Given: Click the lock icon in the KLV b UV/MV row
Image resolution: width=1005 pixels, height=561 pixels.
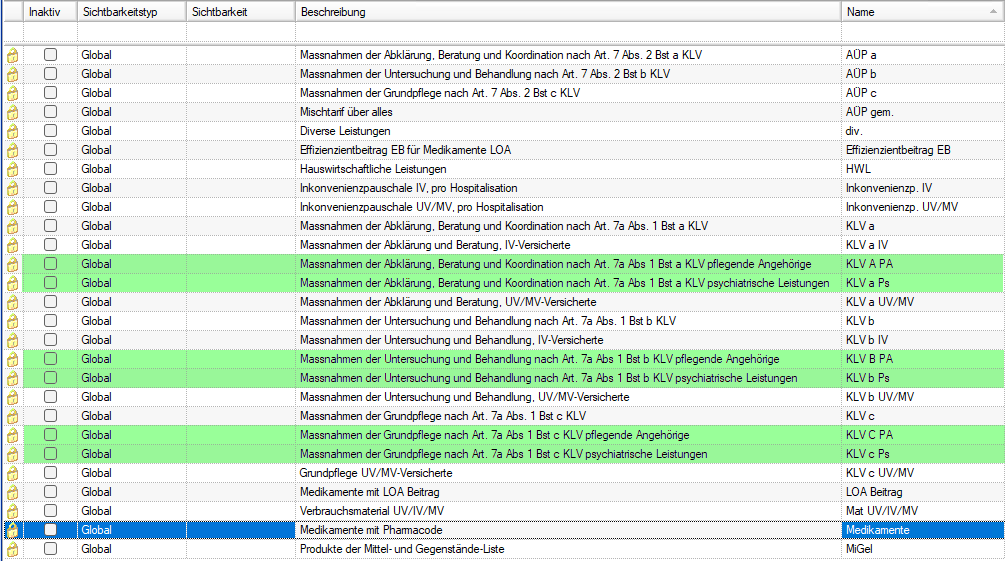Looking at the screenshot, I should point(13,398).
